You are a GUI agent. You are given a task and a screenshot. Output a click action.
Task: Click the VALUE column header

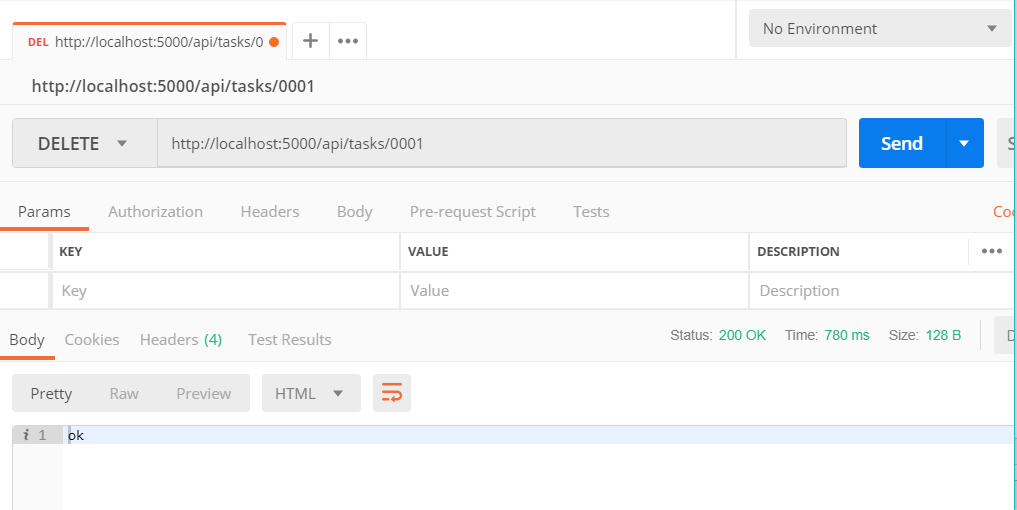coord(428,252)
